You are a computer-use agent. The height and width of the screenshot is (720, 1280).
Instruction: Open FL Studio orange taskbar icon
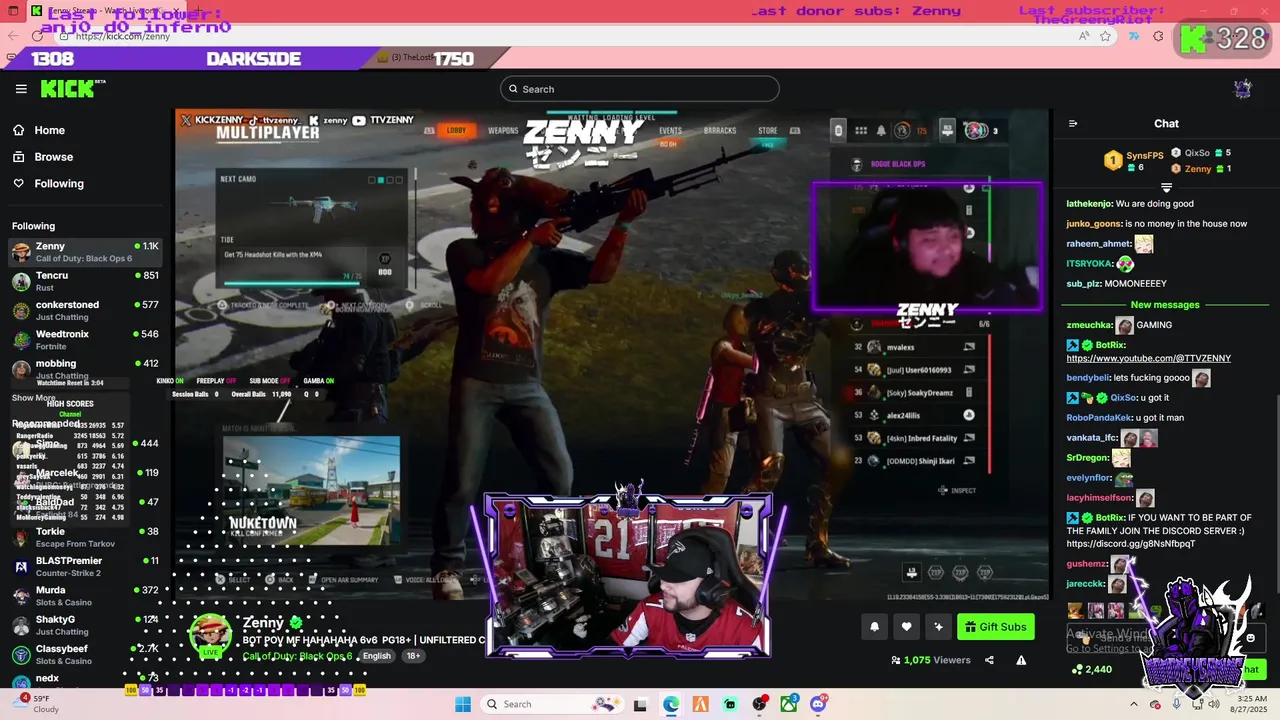tap(700, 704)
